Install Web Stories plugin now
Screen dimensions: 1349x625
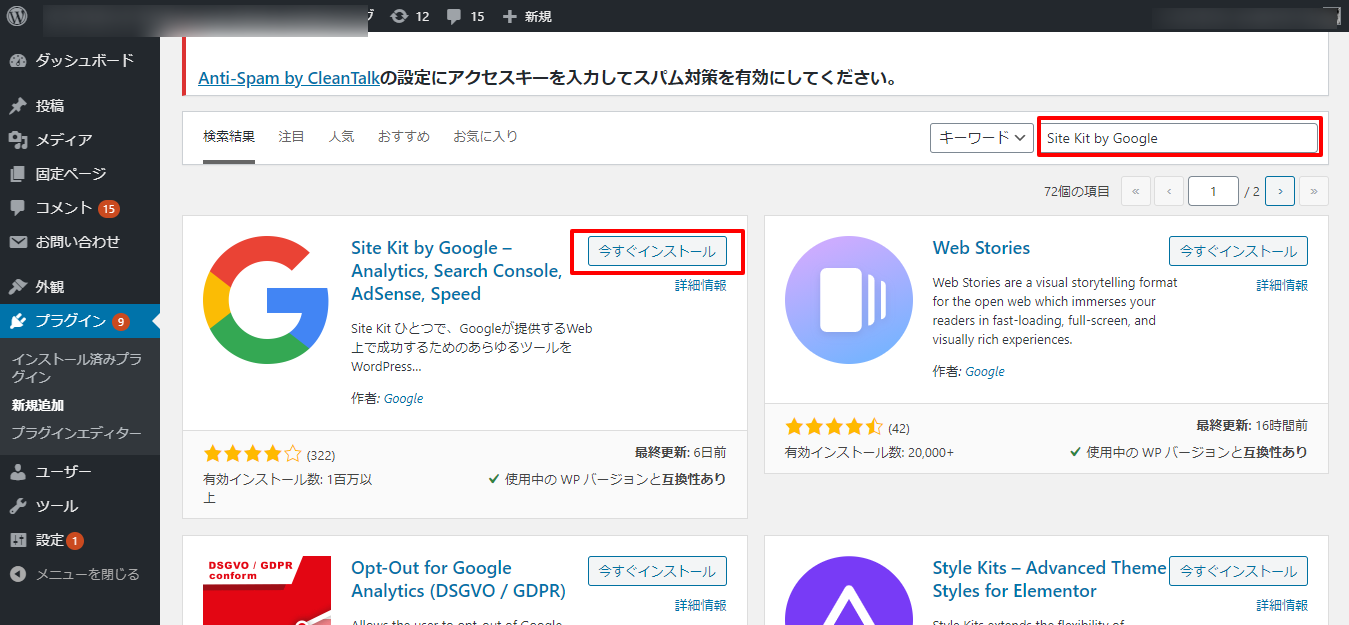1238,251
